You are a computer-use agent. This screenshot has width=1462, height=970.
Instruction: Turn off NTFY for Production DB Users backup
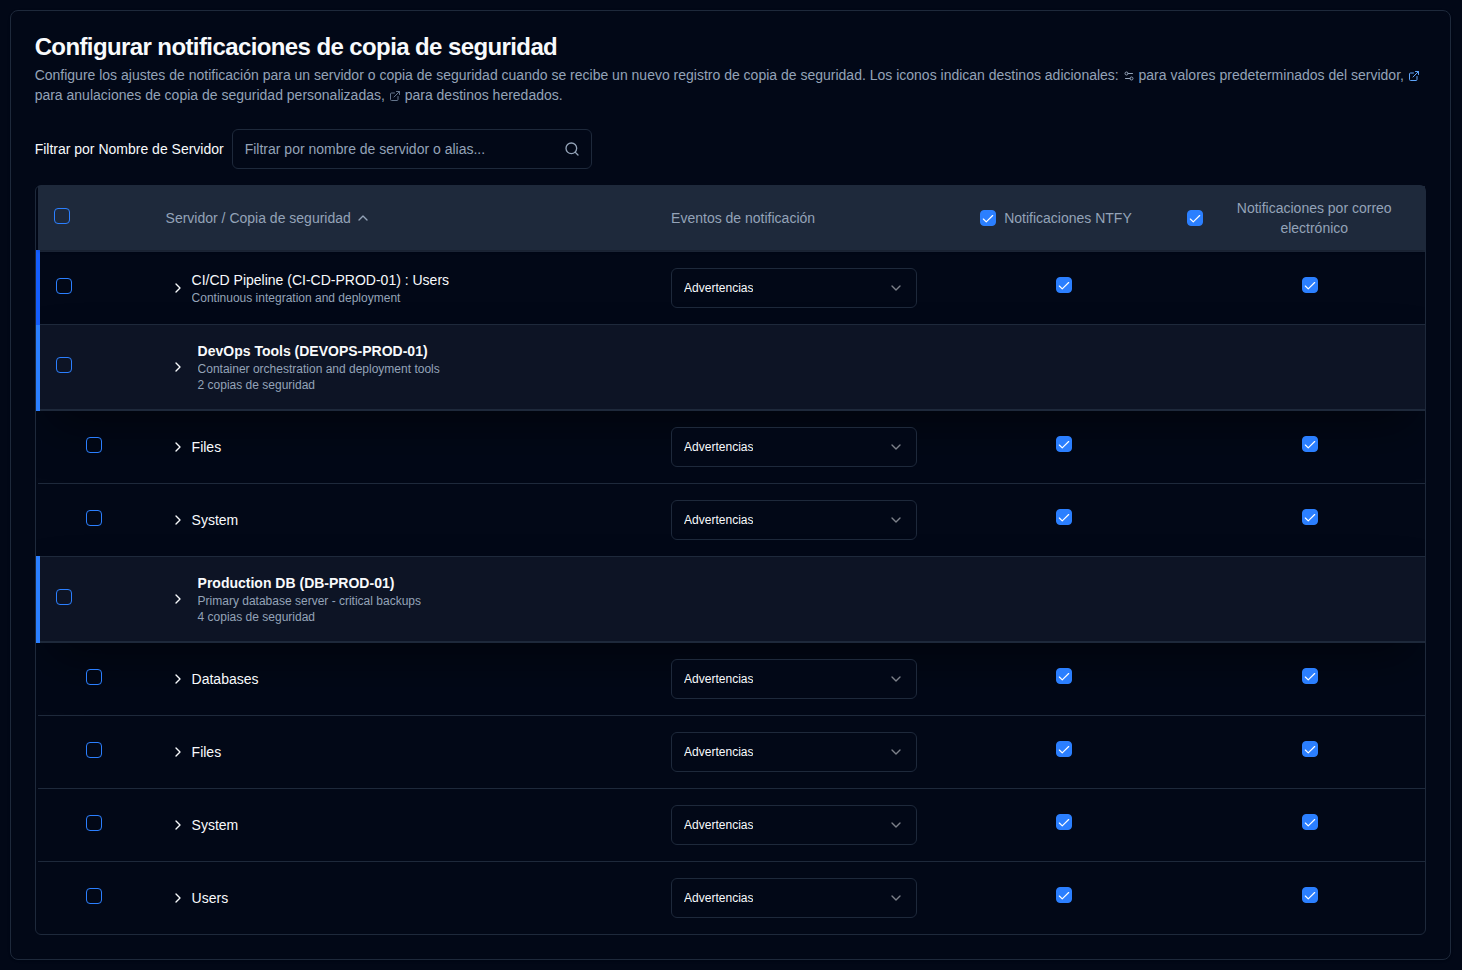pyautogui.click(x=1064, y=895)
